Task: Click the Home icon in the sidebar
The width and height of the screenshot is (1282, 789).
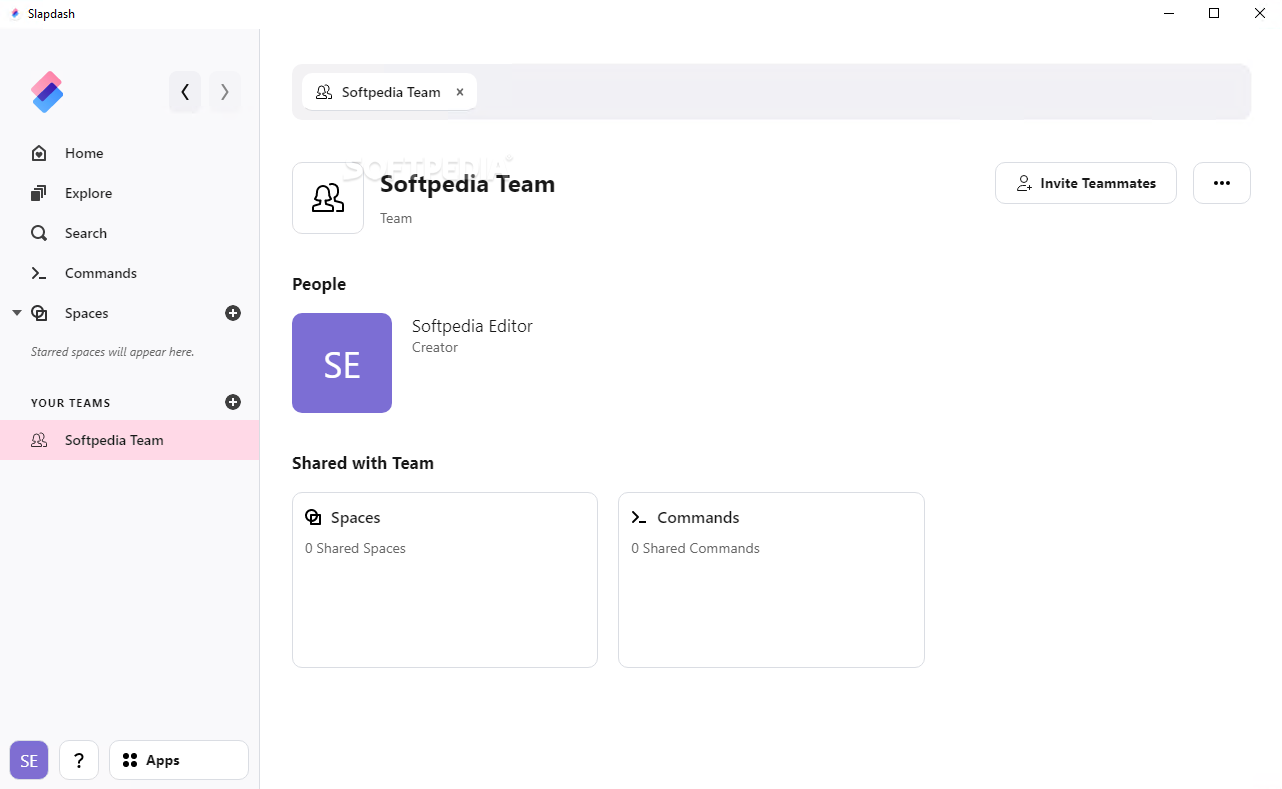Action: (x=39, y=153)
